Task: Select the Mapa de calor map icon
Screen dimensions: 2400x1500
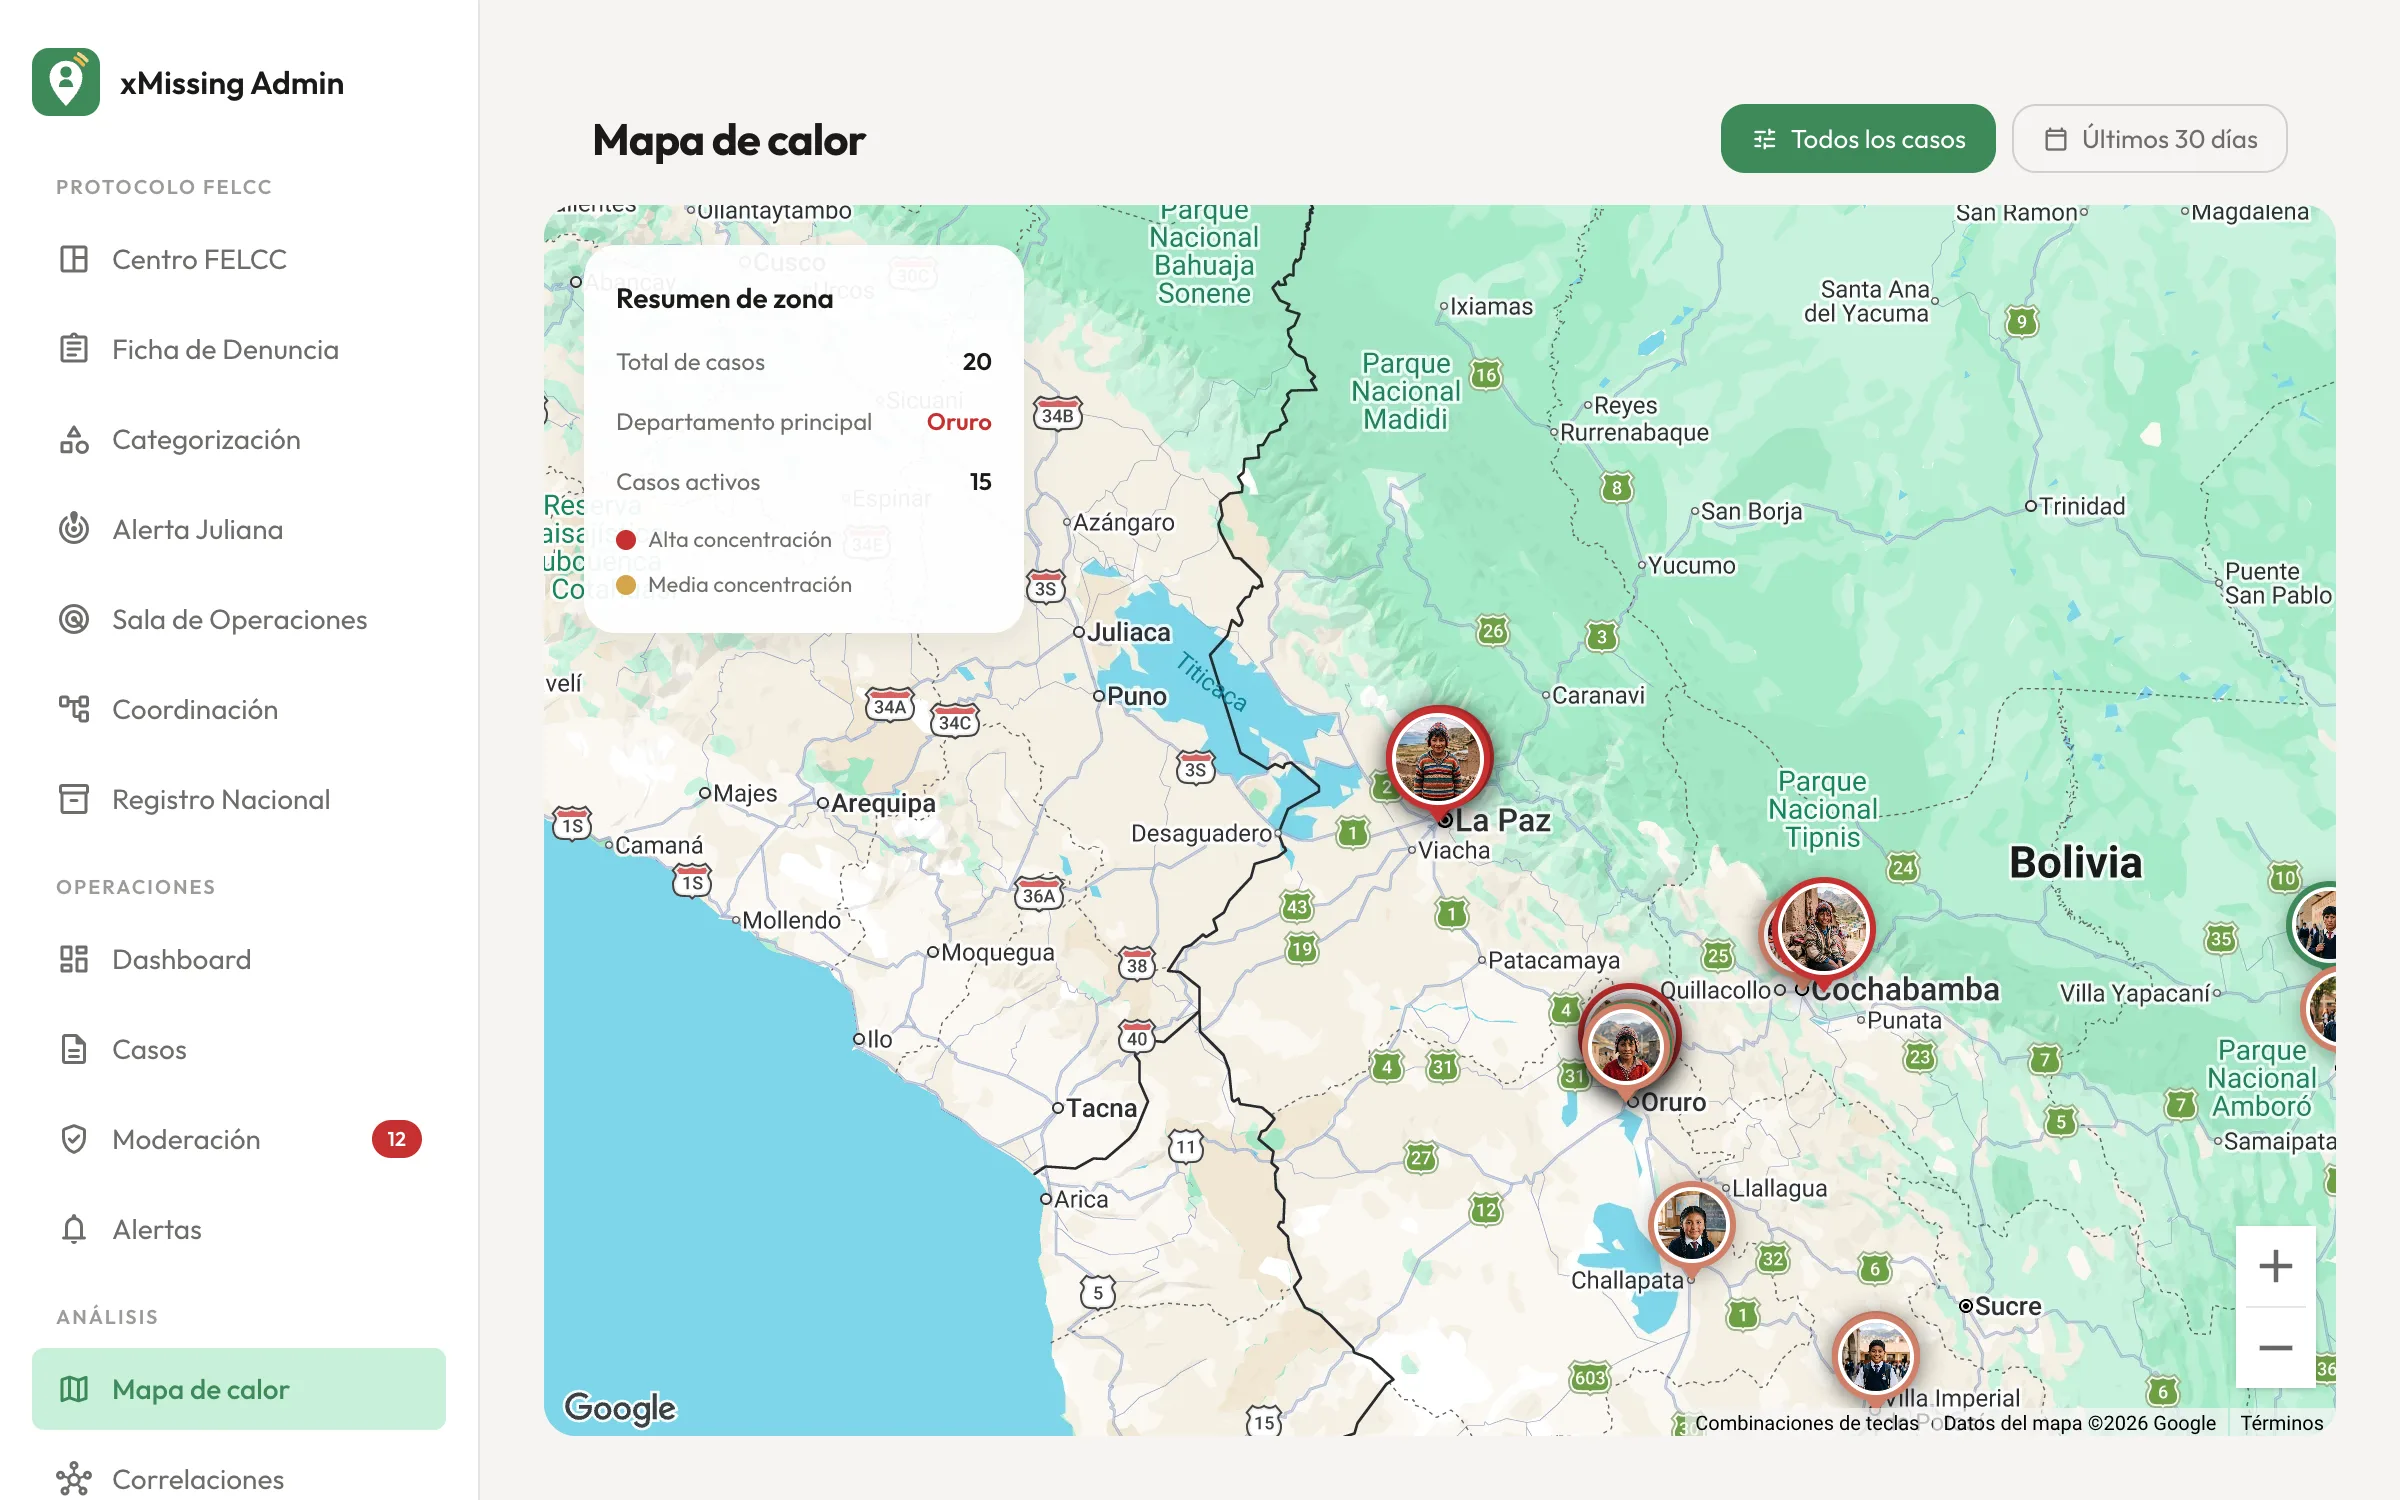Action: 74,1389
